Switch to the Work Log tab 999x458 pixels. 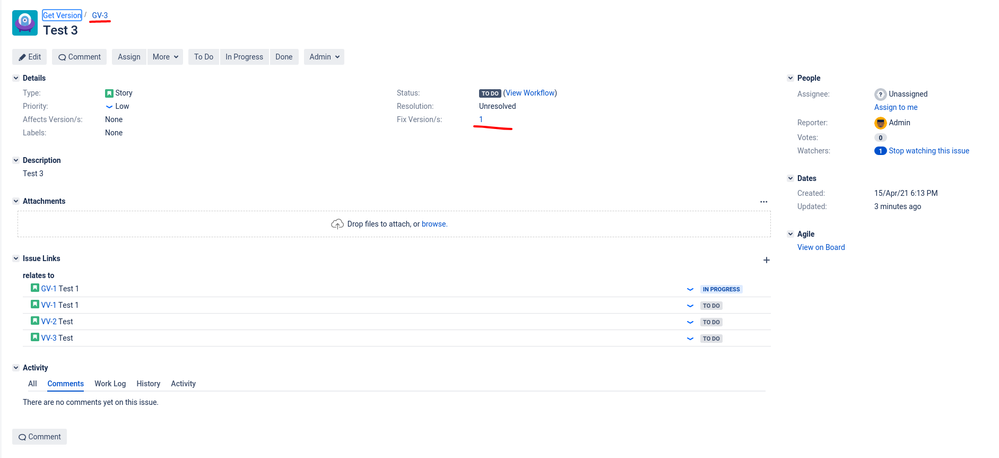(110, 384)
